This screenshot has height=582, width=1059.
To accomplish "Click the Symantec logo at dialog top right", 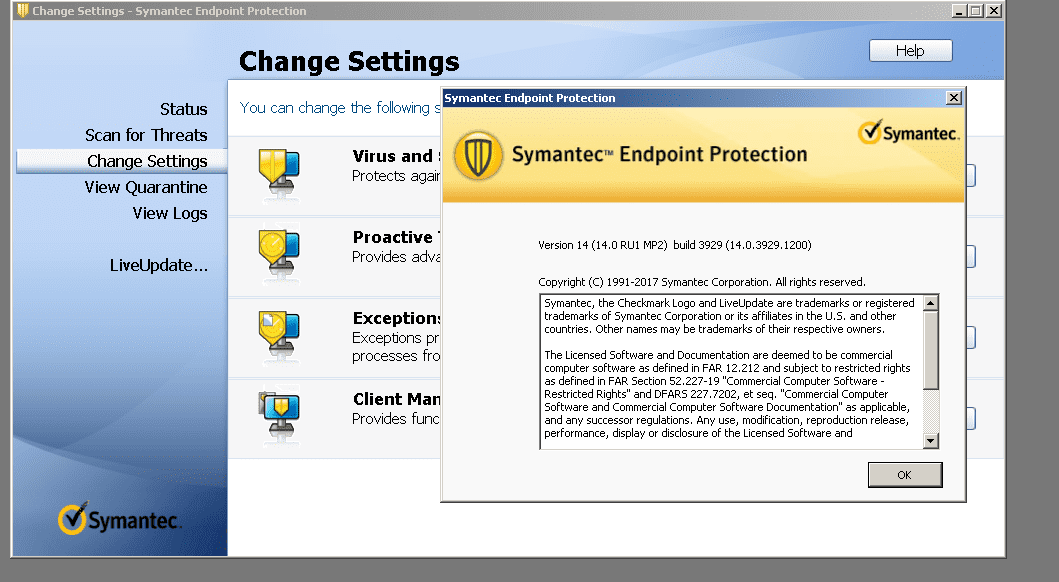I will 909,132.
